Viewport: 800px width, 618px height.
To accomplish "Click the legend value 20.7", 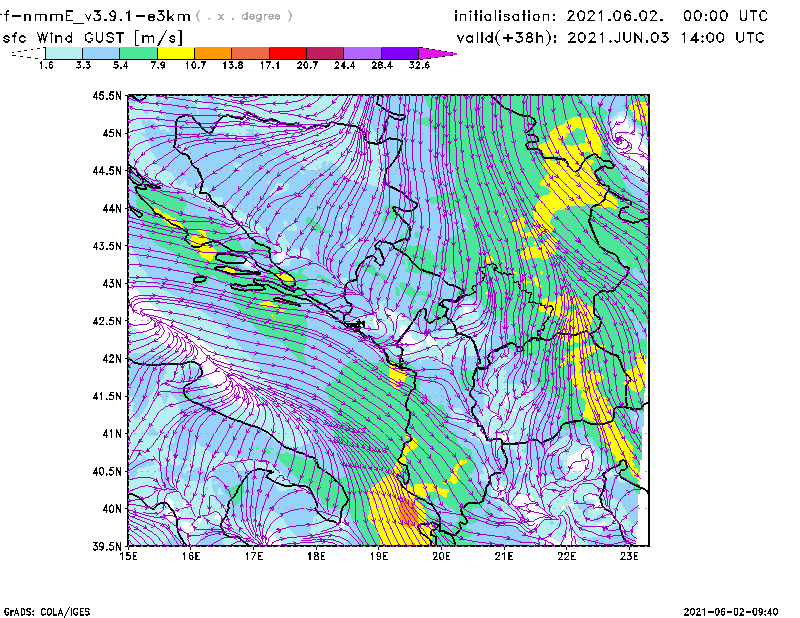I will coord(307,65).
